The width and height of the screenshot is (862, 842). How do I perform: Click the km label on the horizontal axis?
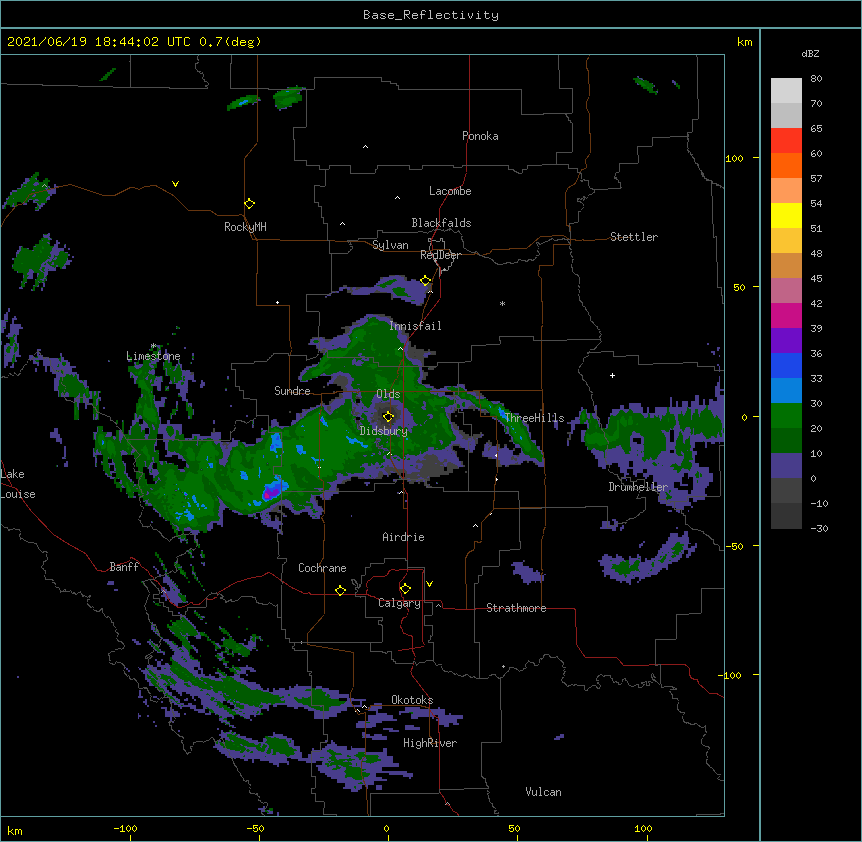click(15, 831)
